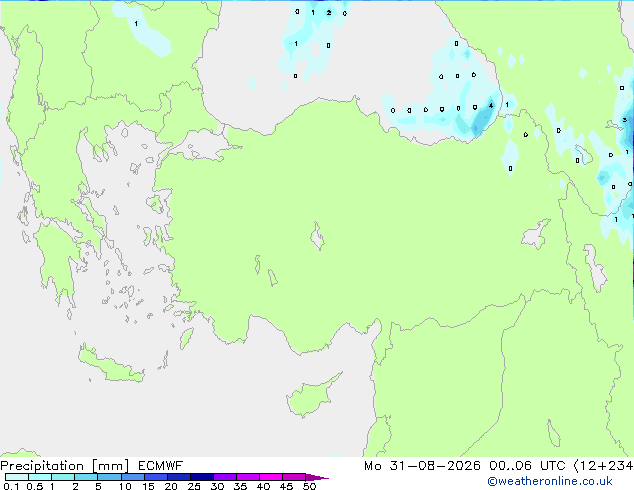Click the legend scale label '40'
The image size is (634, 490).
pyautogui.click(x=263, y=486)
